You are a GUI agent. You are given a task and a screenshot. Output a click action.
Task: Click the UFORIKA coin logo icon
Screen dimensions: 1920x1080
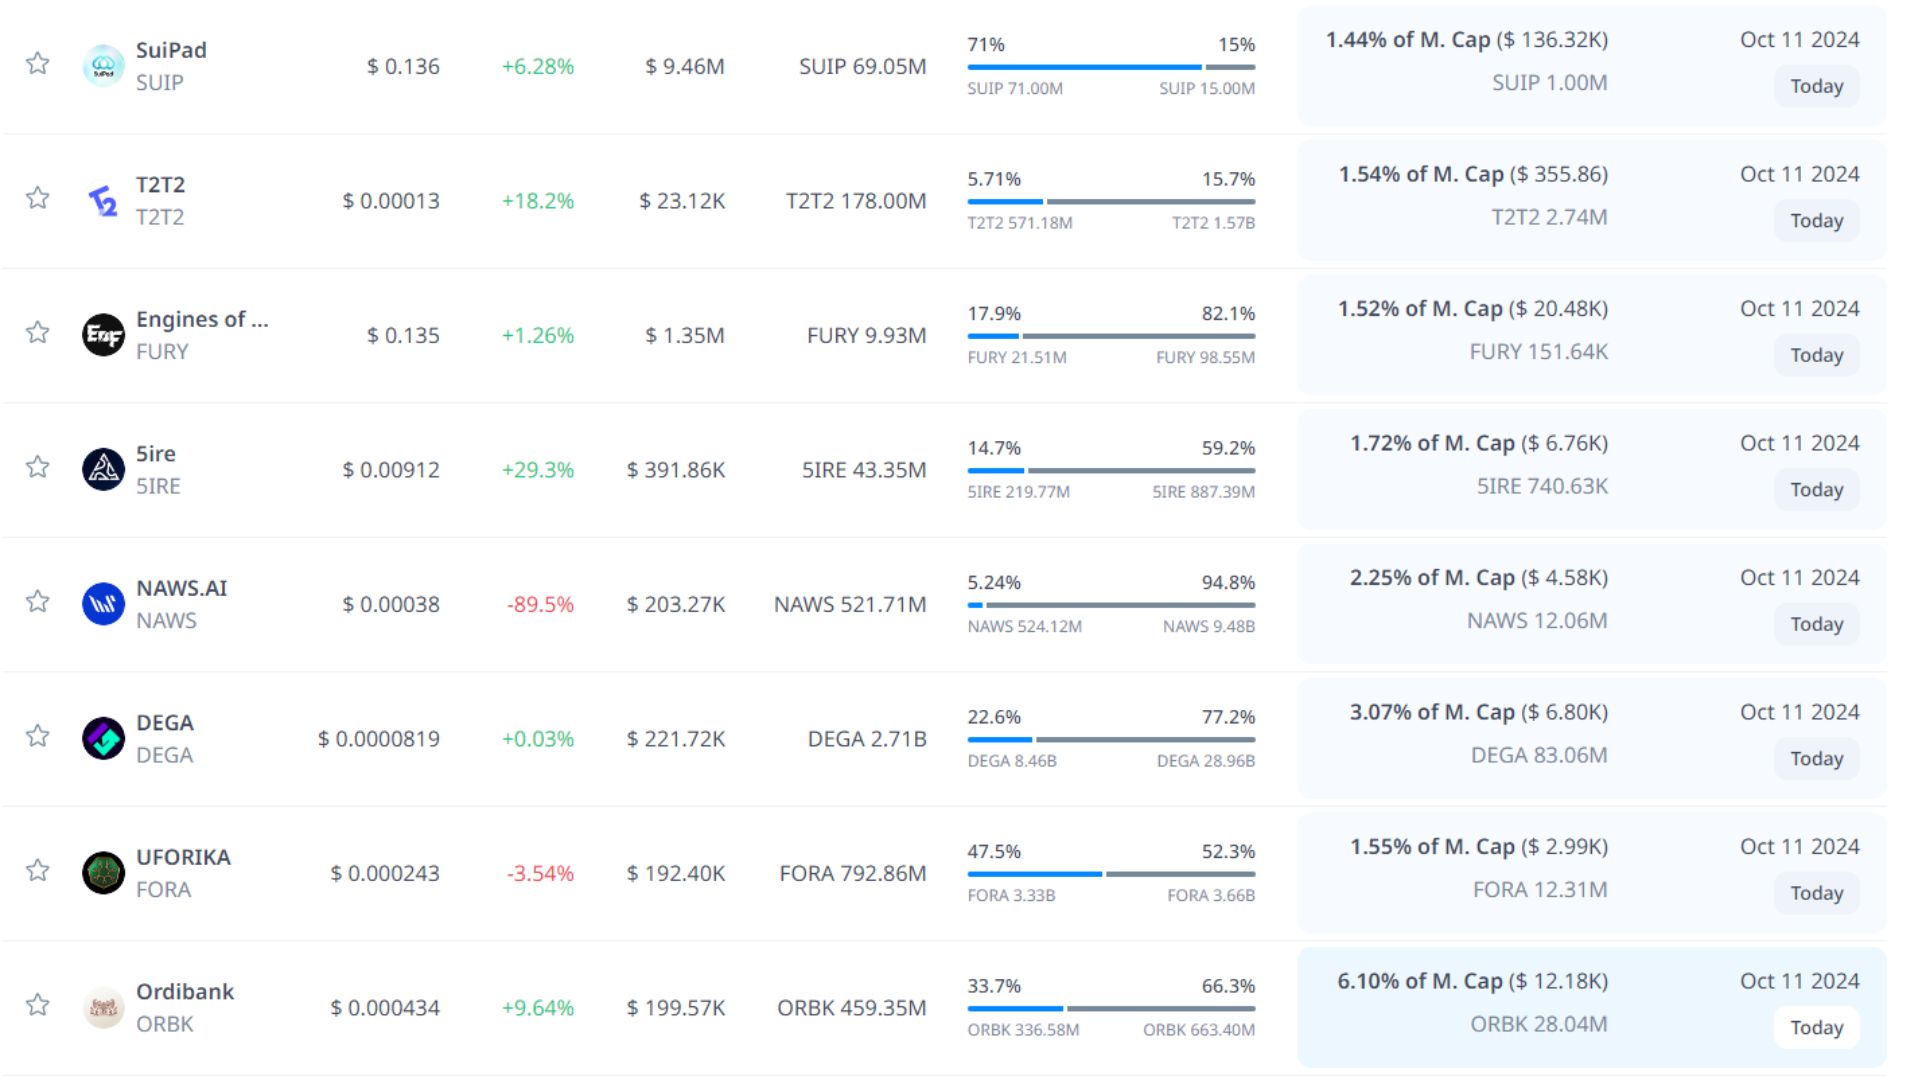pos(103,873)
